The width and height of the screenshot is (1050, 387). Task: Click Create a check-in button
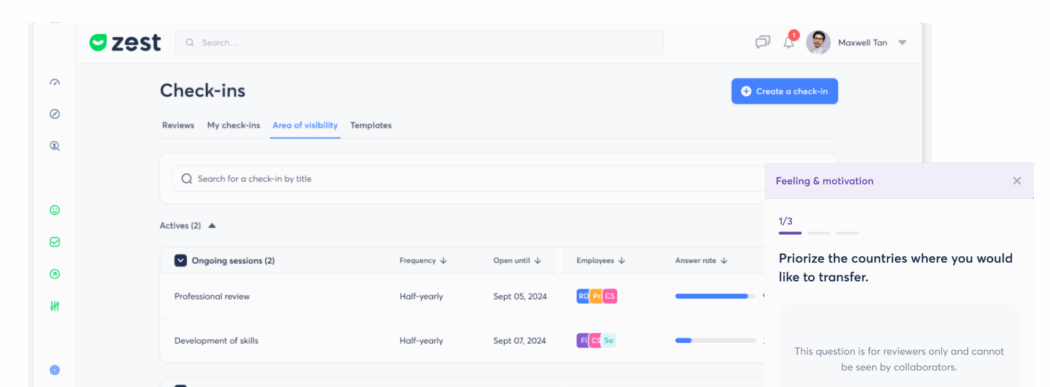784,91
